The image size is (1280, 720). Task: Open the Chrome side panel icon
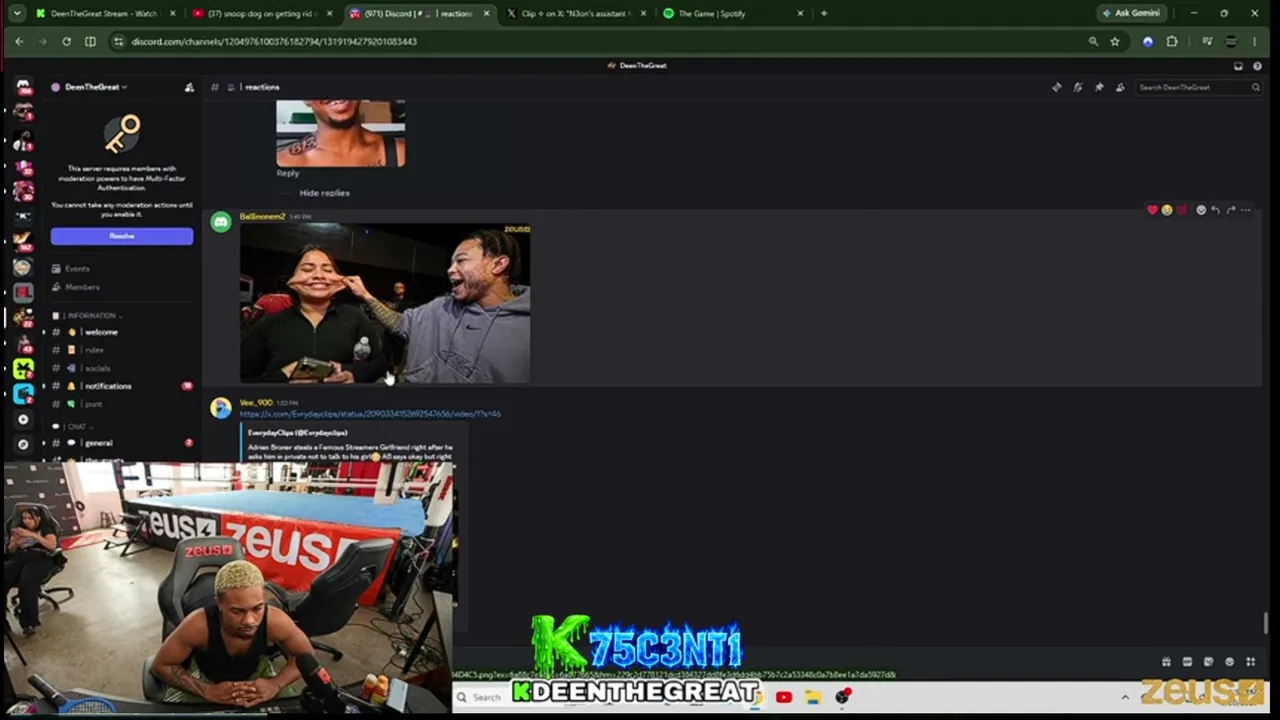90,41
